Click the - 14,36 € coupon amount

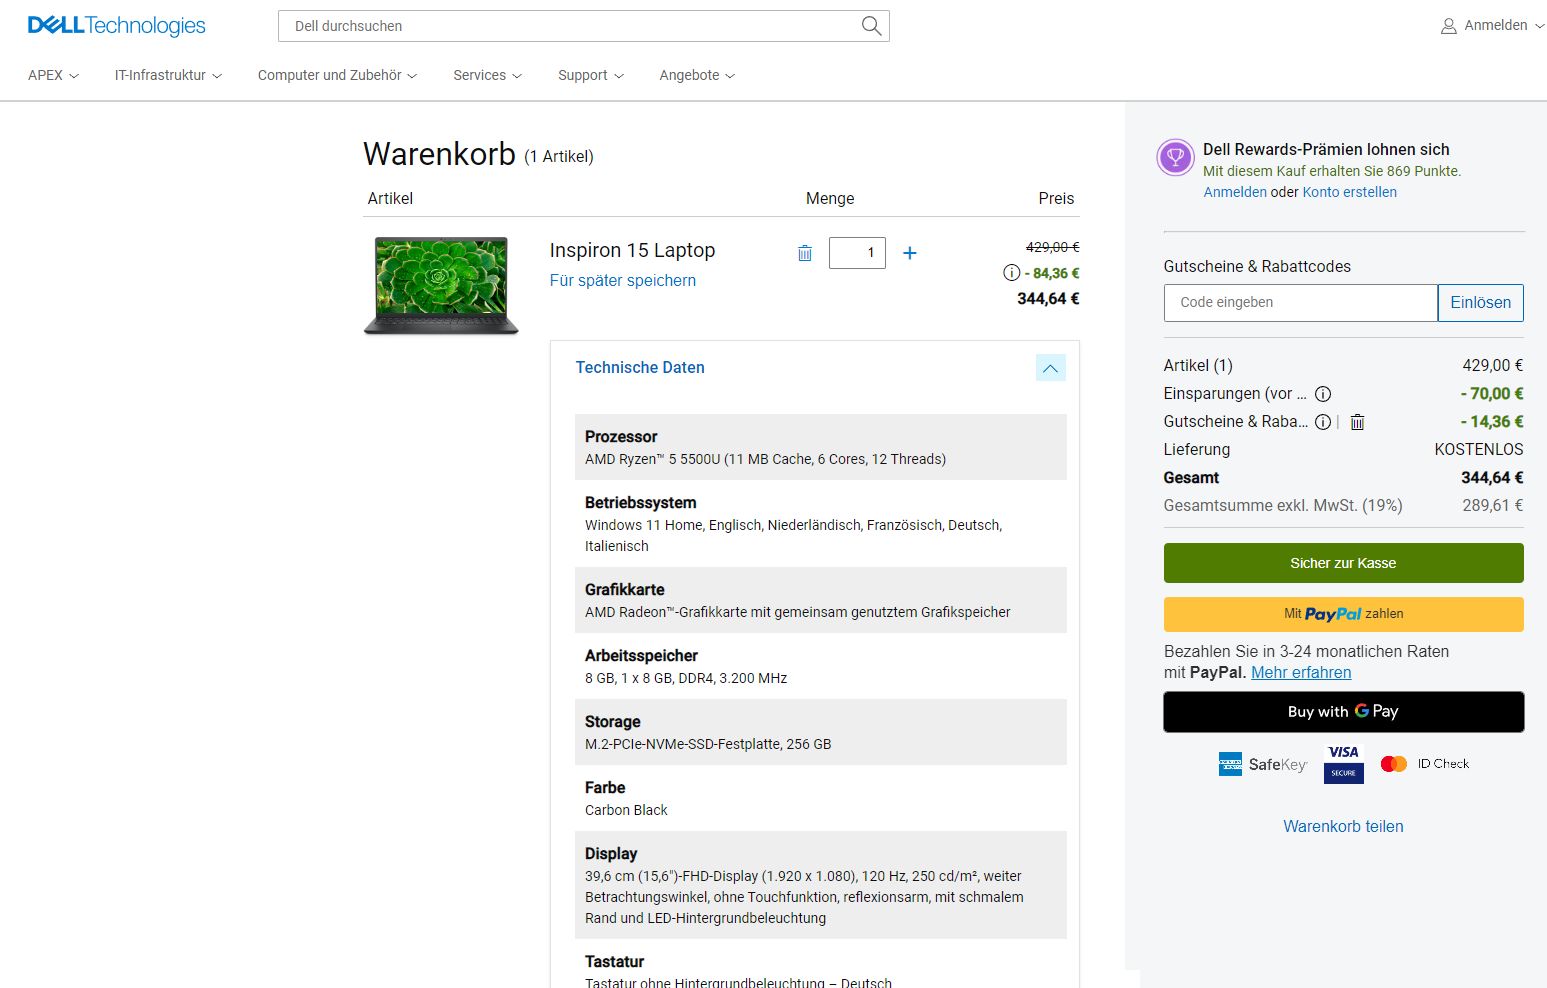(x=1492, y=422)
